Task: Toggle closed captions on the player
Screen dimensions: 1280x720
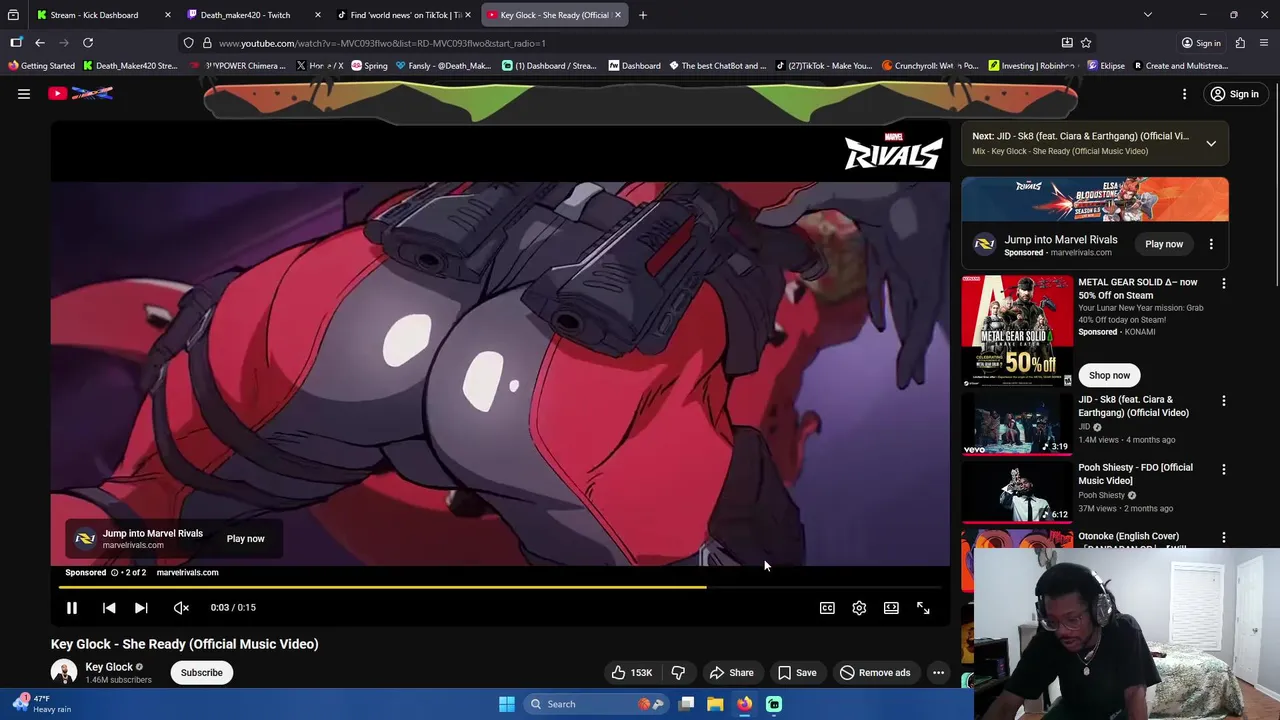Action: tap(827, 607)
